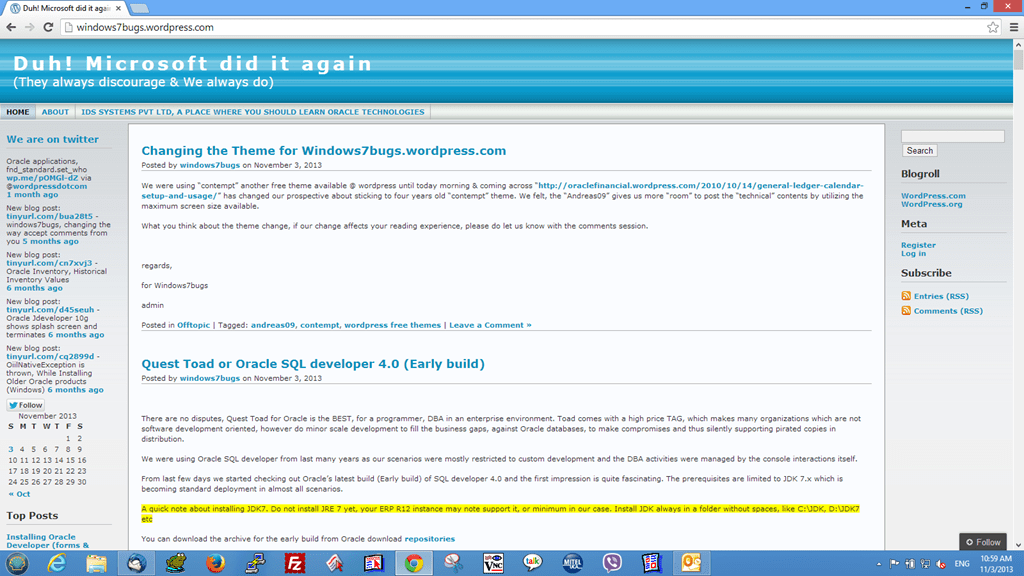
Task: Open the Offtopic category link
Action: (x=193, y=325)
